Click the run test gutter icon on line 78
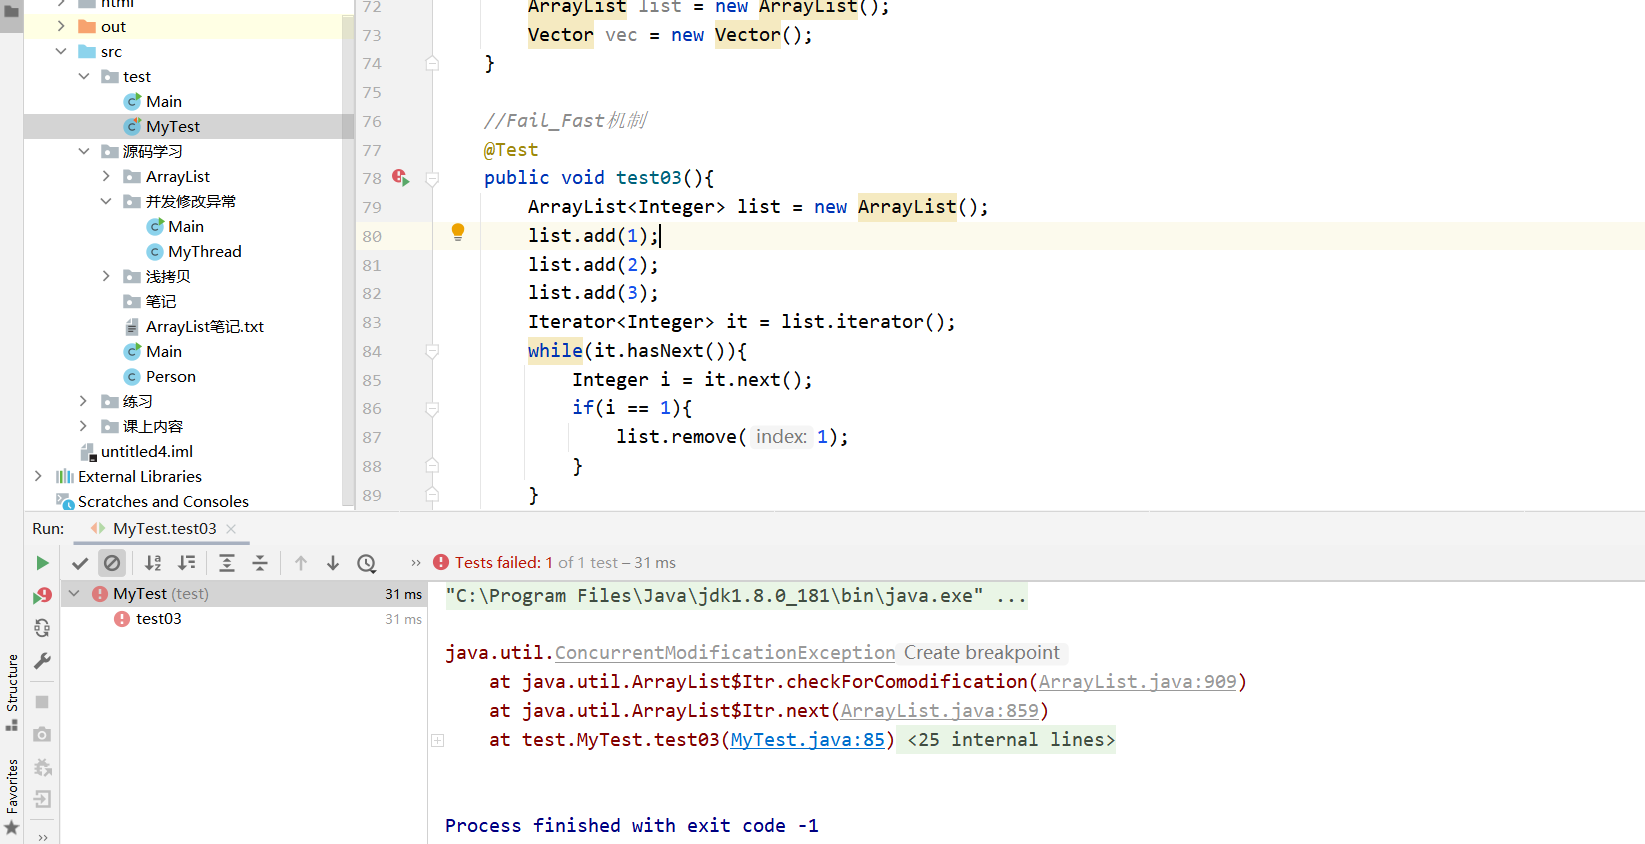This screenshot has width=1645, height=844. tap(400, 177)
